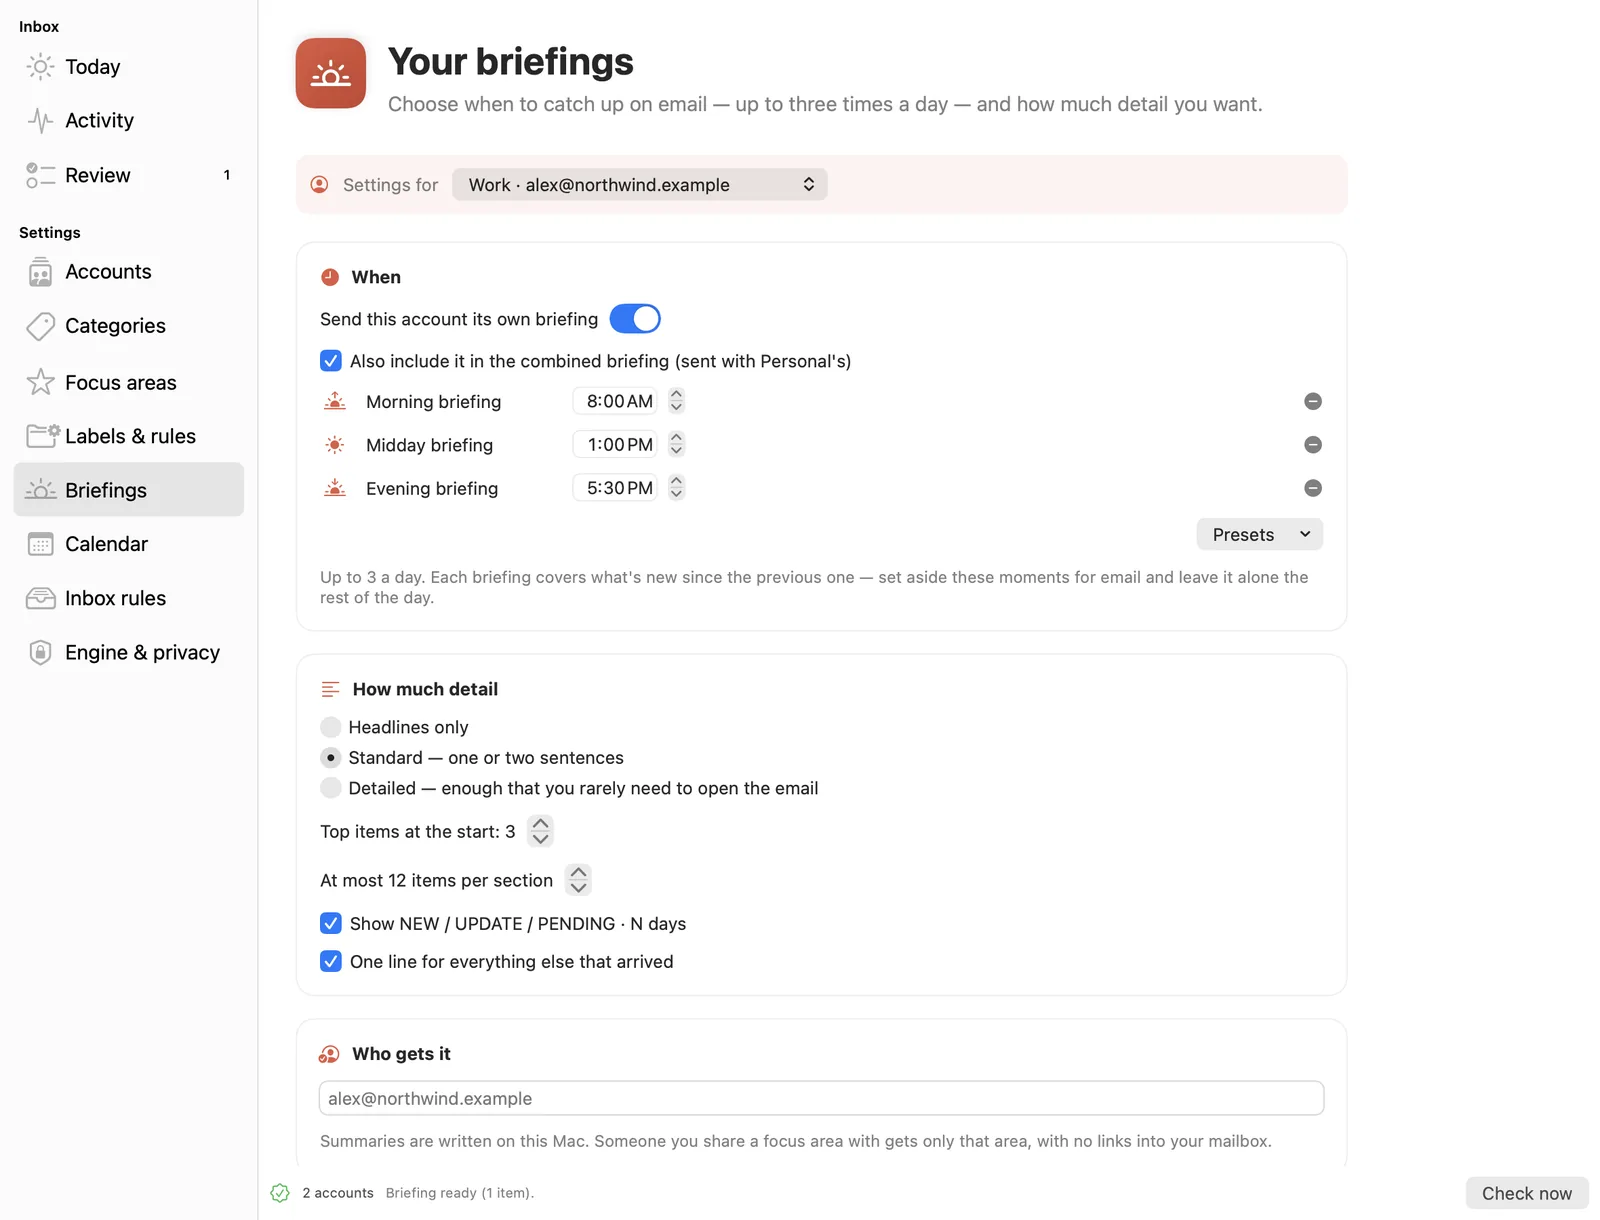The image size is (1600, 1220).
Task: Click the Midday briefing time stepper
Action: (677, 444)
